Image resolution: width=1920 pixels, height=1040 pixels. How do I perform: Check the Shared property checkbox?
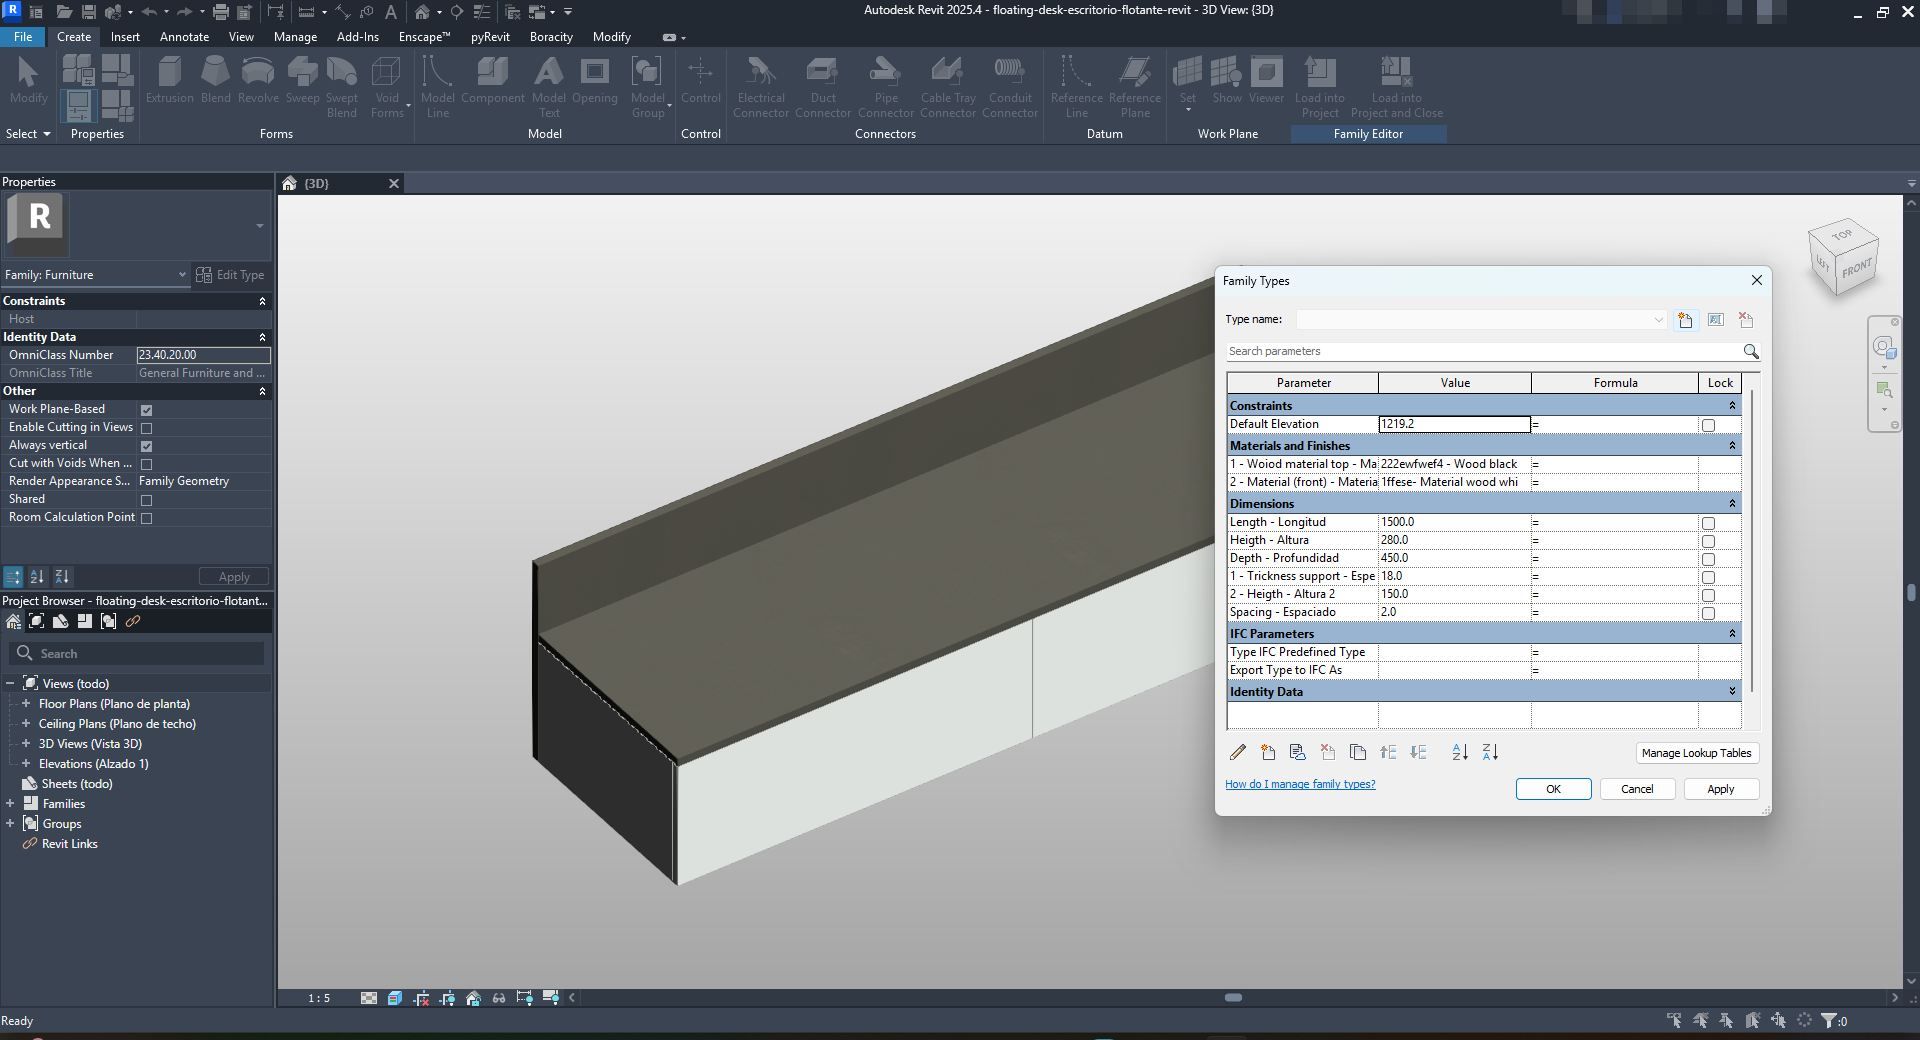[147, 500]
